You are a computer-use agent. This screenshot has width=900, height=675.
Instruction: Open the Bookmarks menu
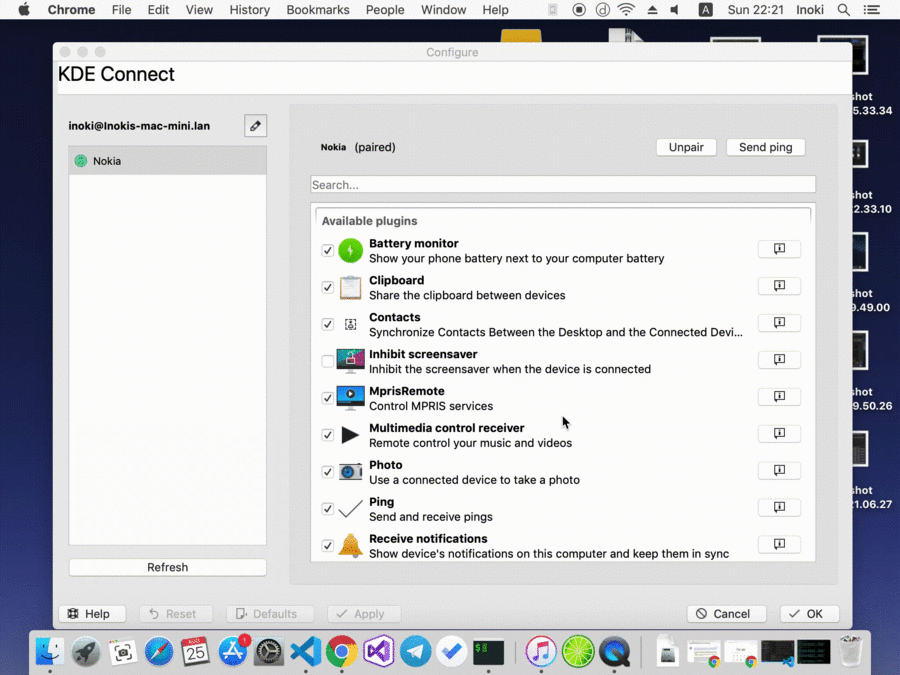[x=318, y=10]
